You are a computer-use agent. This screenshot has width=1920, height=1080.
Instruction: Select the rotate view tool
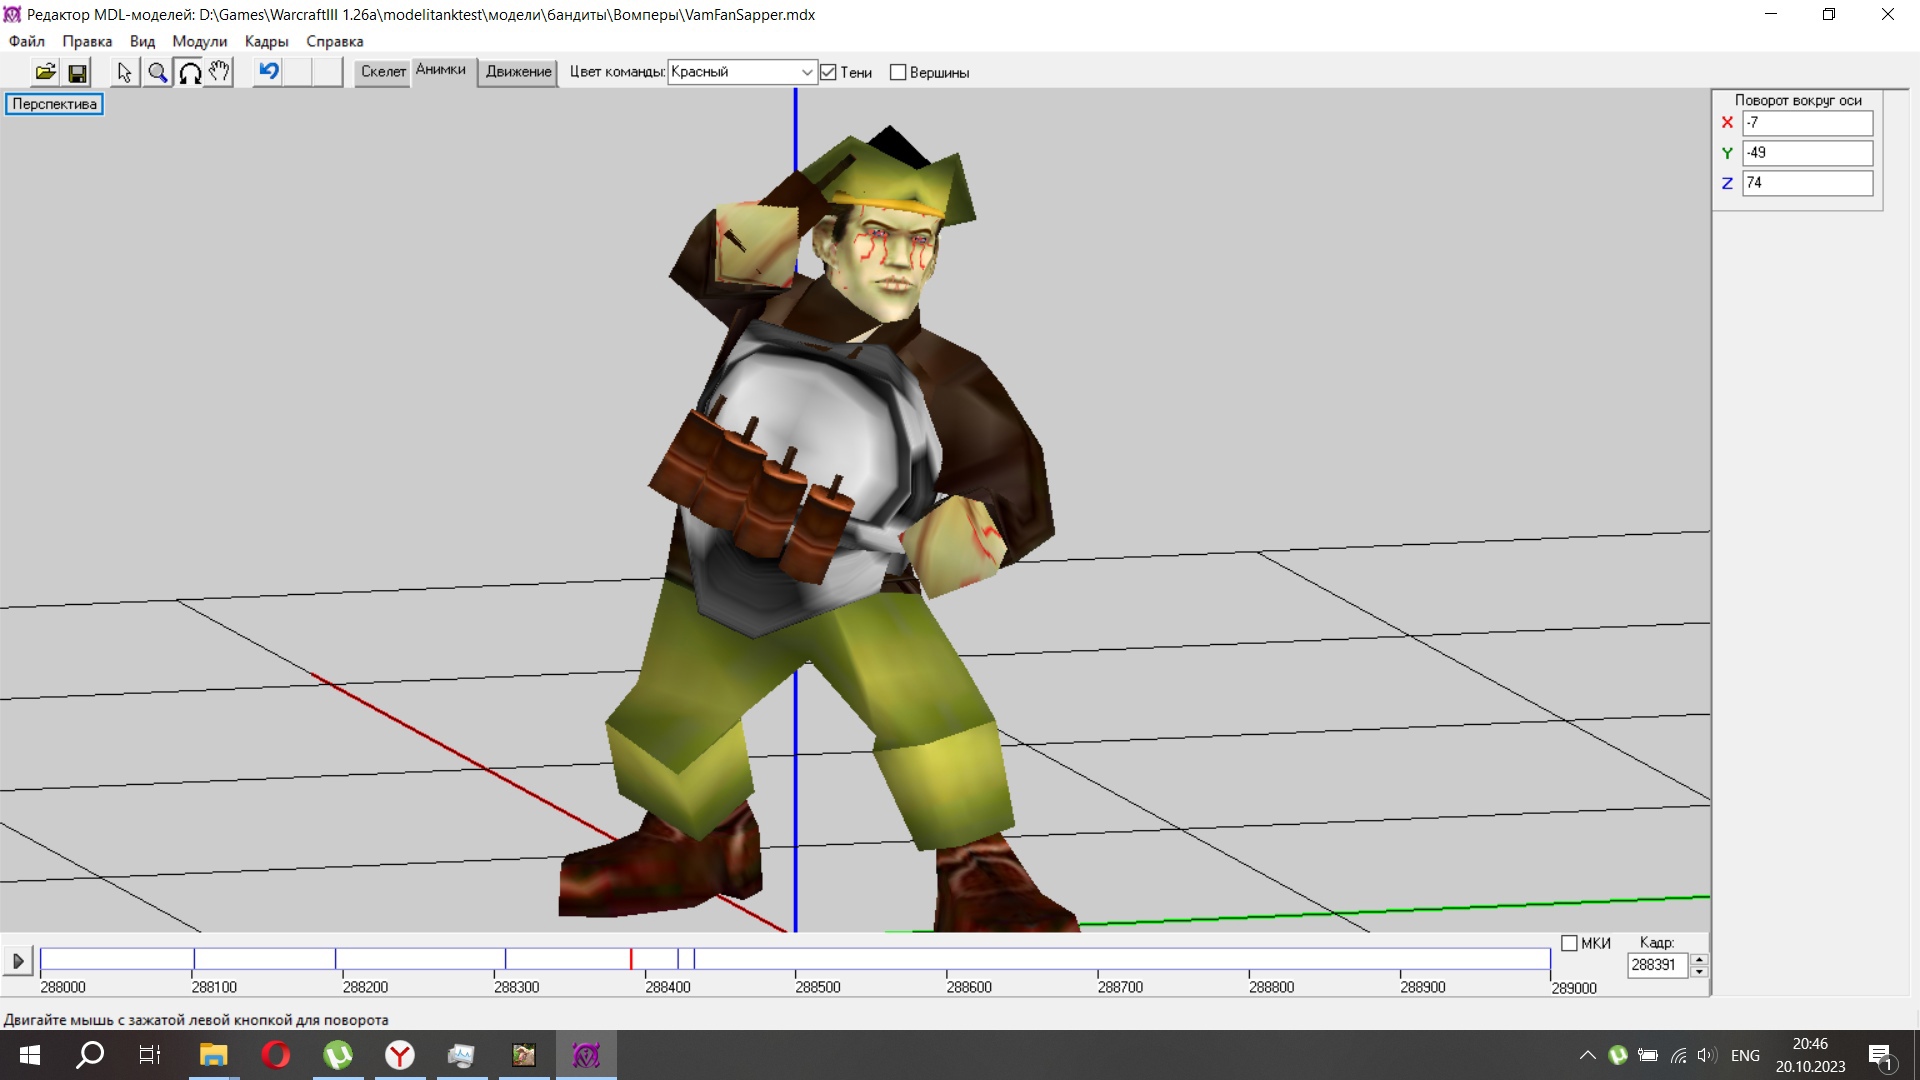click(189, 72)
